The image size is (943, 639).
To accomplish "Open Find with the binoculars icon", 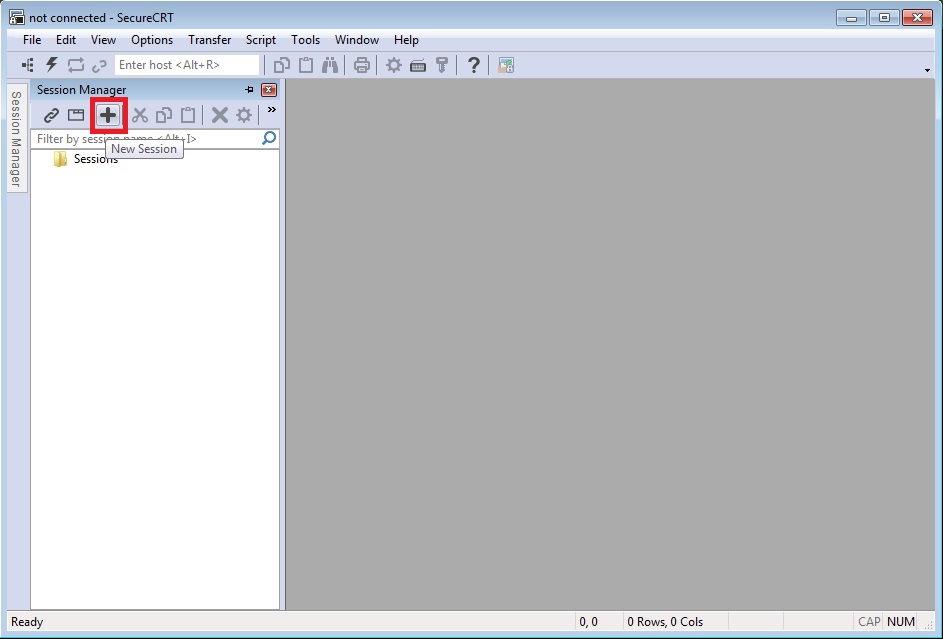I will point(330,65).
